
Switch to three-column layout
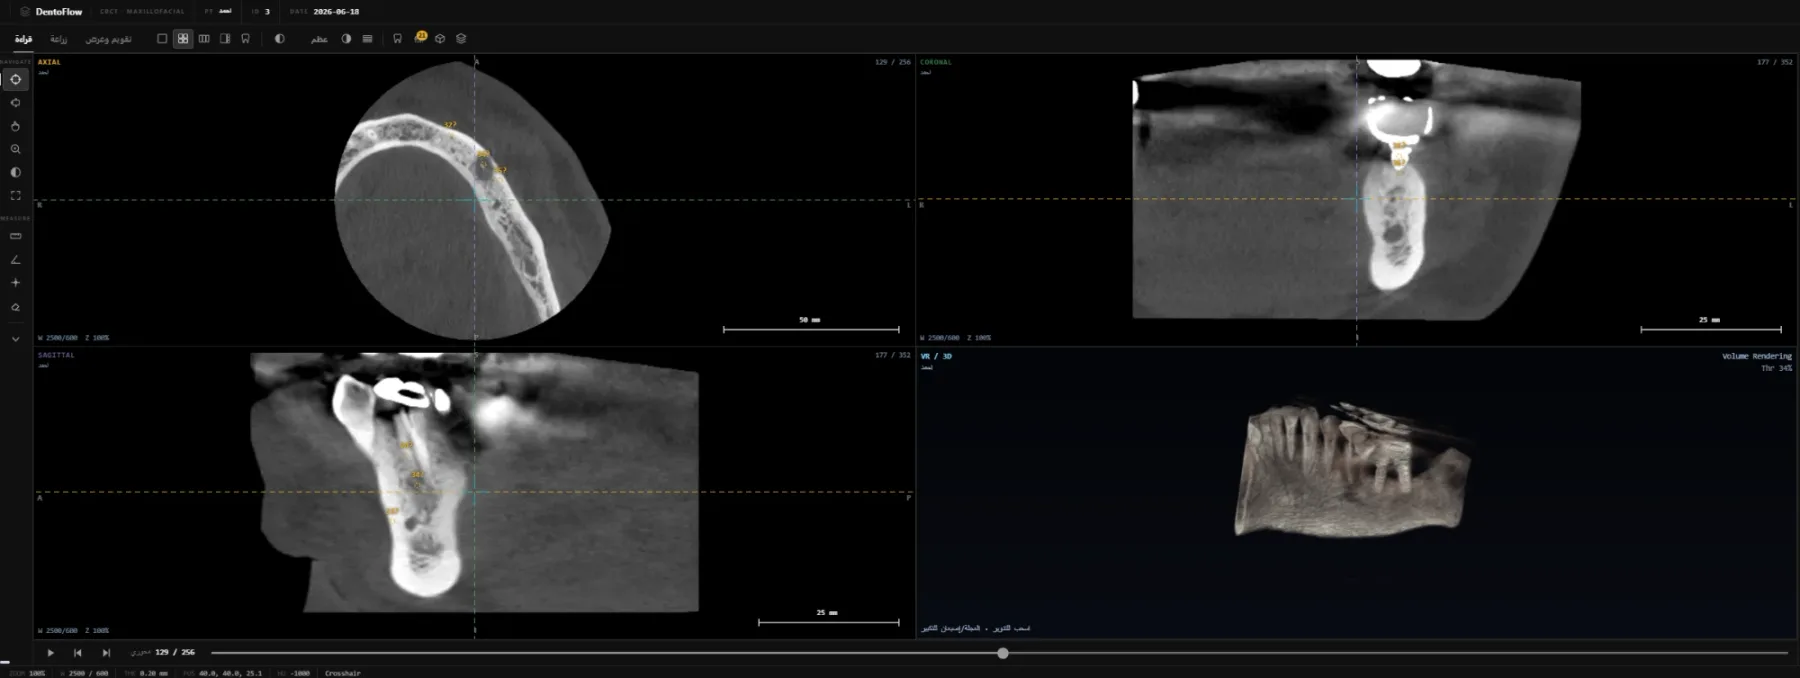(x=204, y=39)
